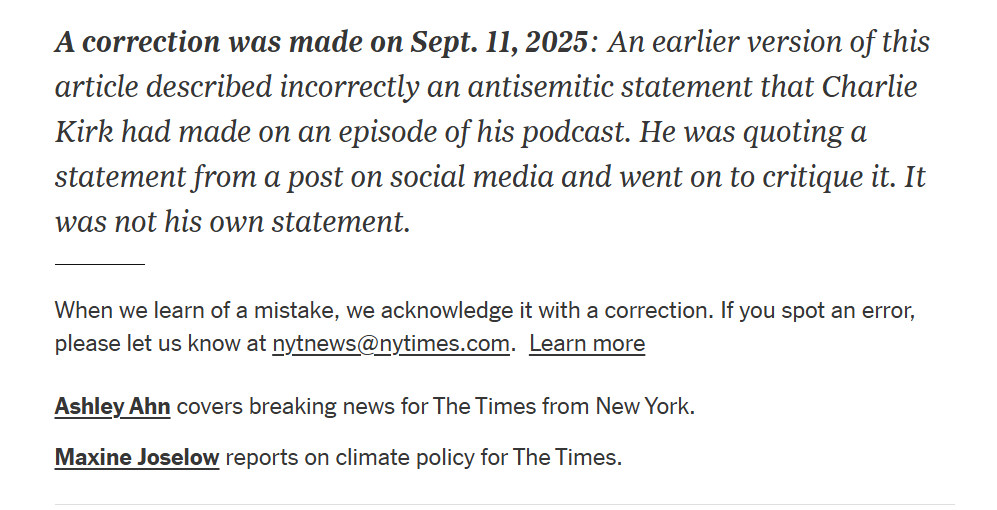Open the nytnews@nytimes.com email link
The width and height of the screenshot is (997, 510).
tap(390, 344)
